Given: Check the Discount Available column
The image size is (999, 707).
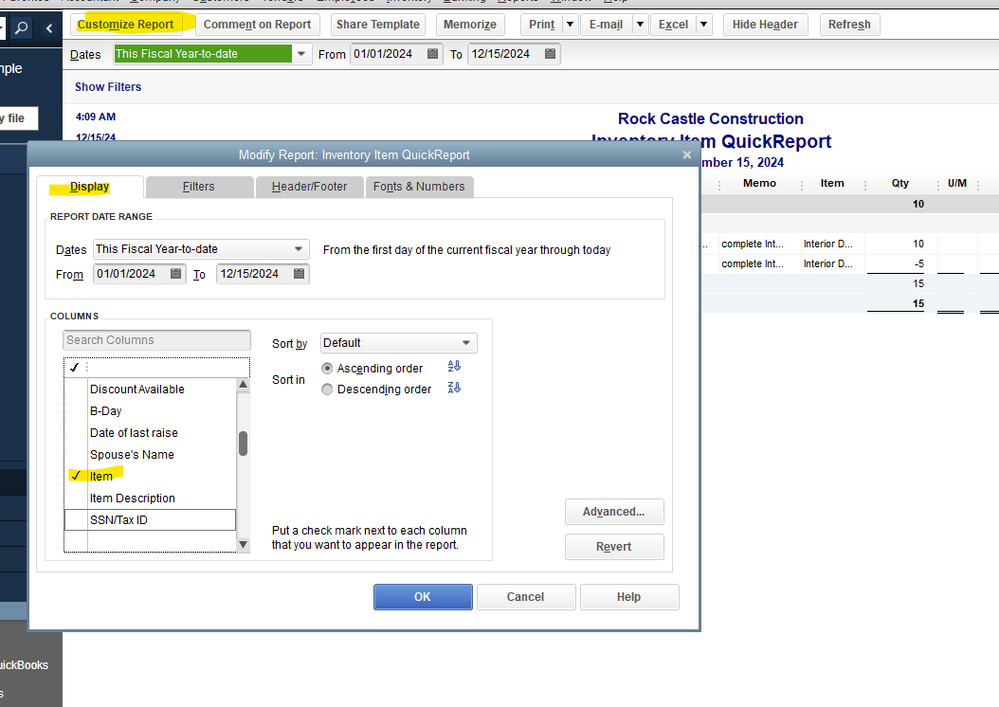Looking at the screenshot, I should click(x=76, y=389).
